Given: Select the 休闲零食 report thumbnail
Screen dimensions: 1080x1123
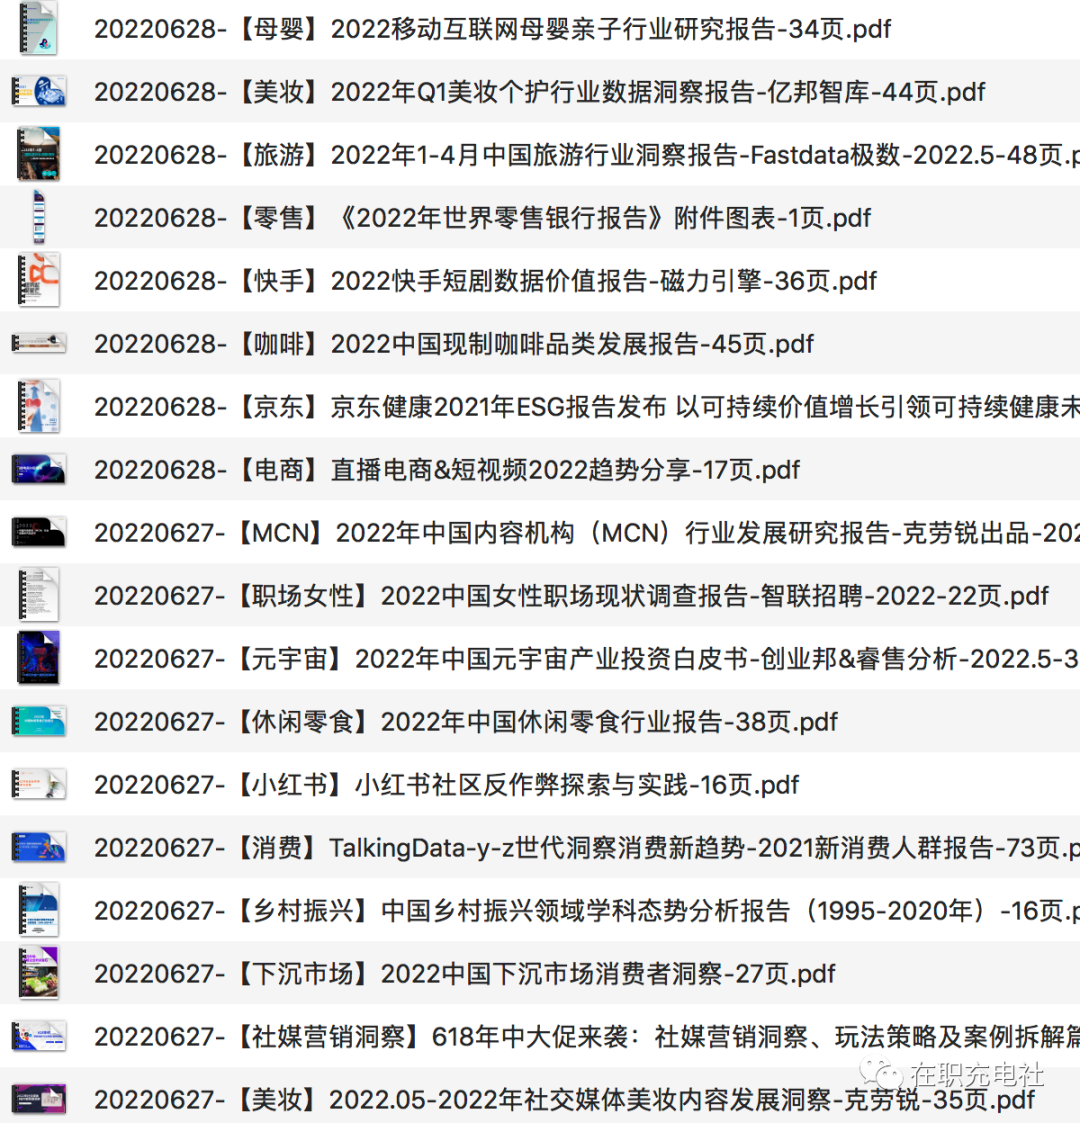Looking at the screenshot, I should 38,722.
